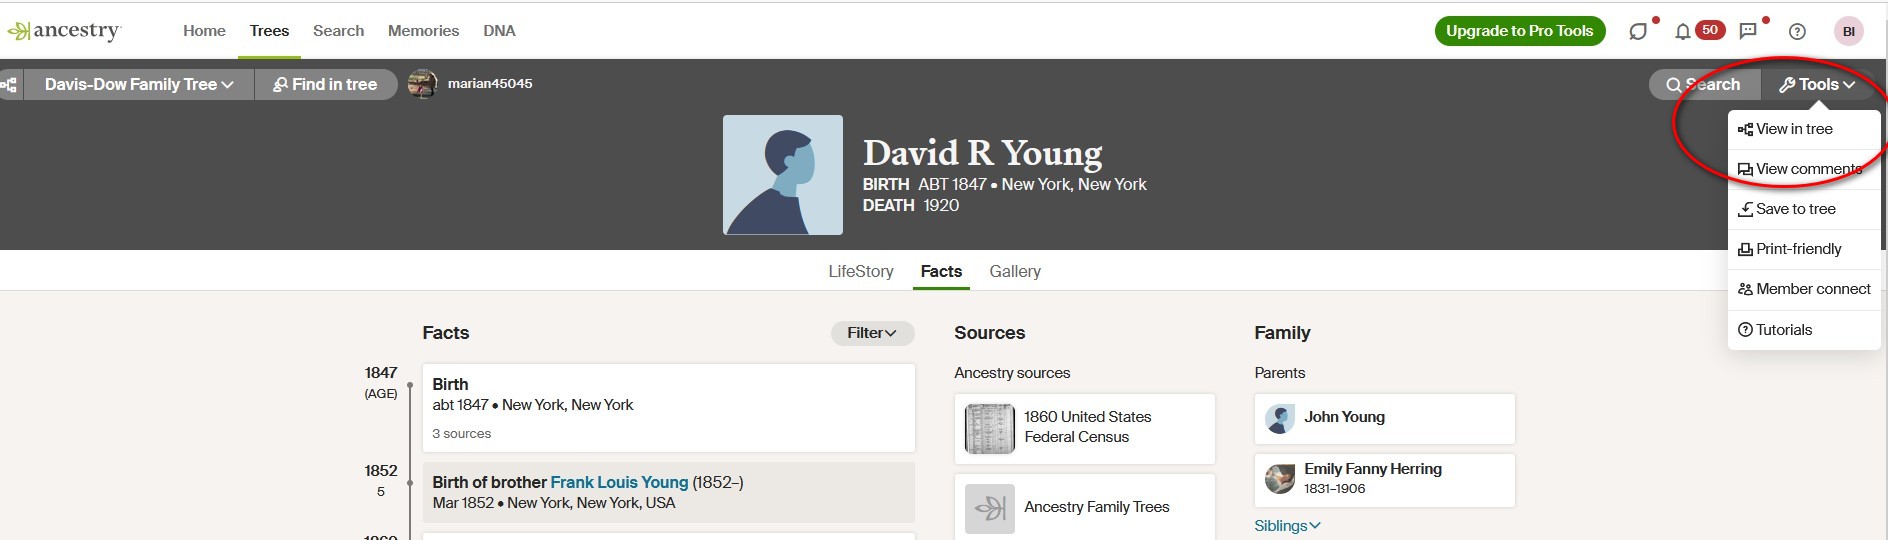Open the BI account avatar
Image resolution: width=1888 pixels, height=540 pixels.
coord(1849,31)
